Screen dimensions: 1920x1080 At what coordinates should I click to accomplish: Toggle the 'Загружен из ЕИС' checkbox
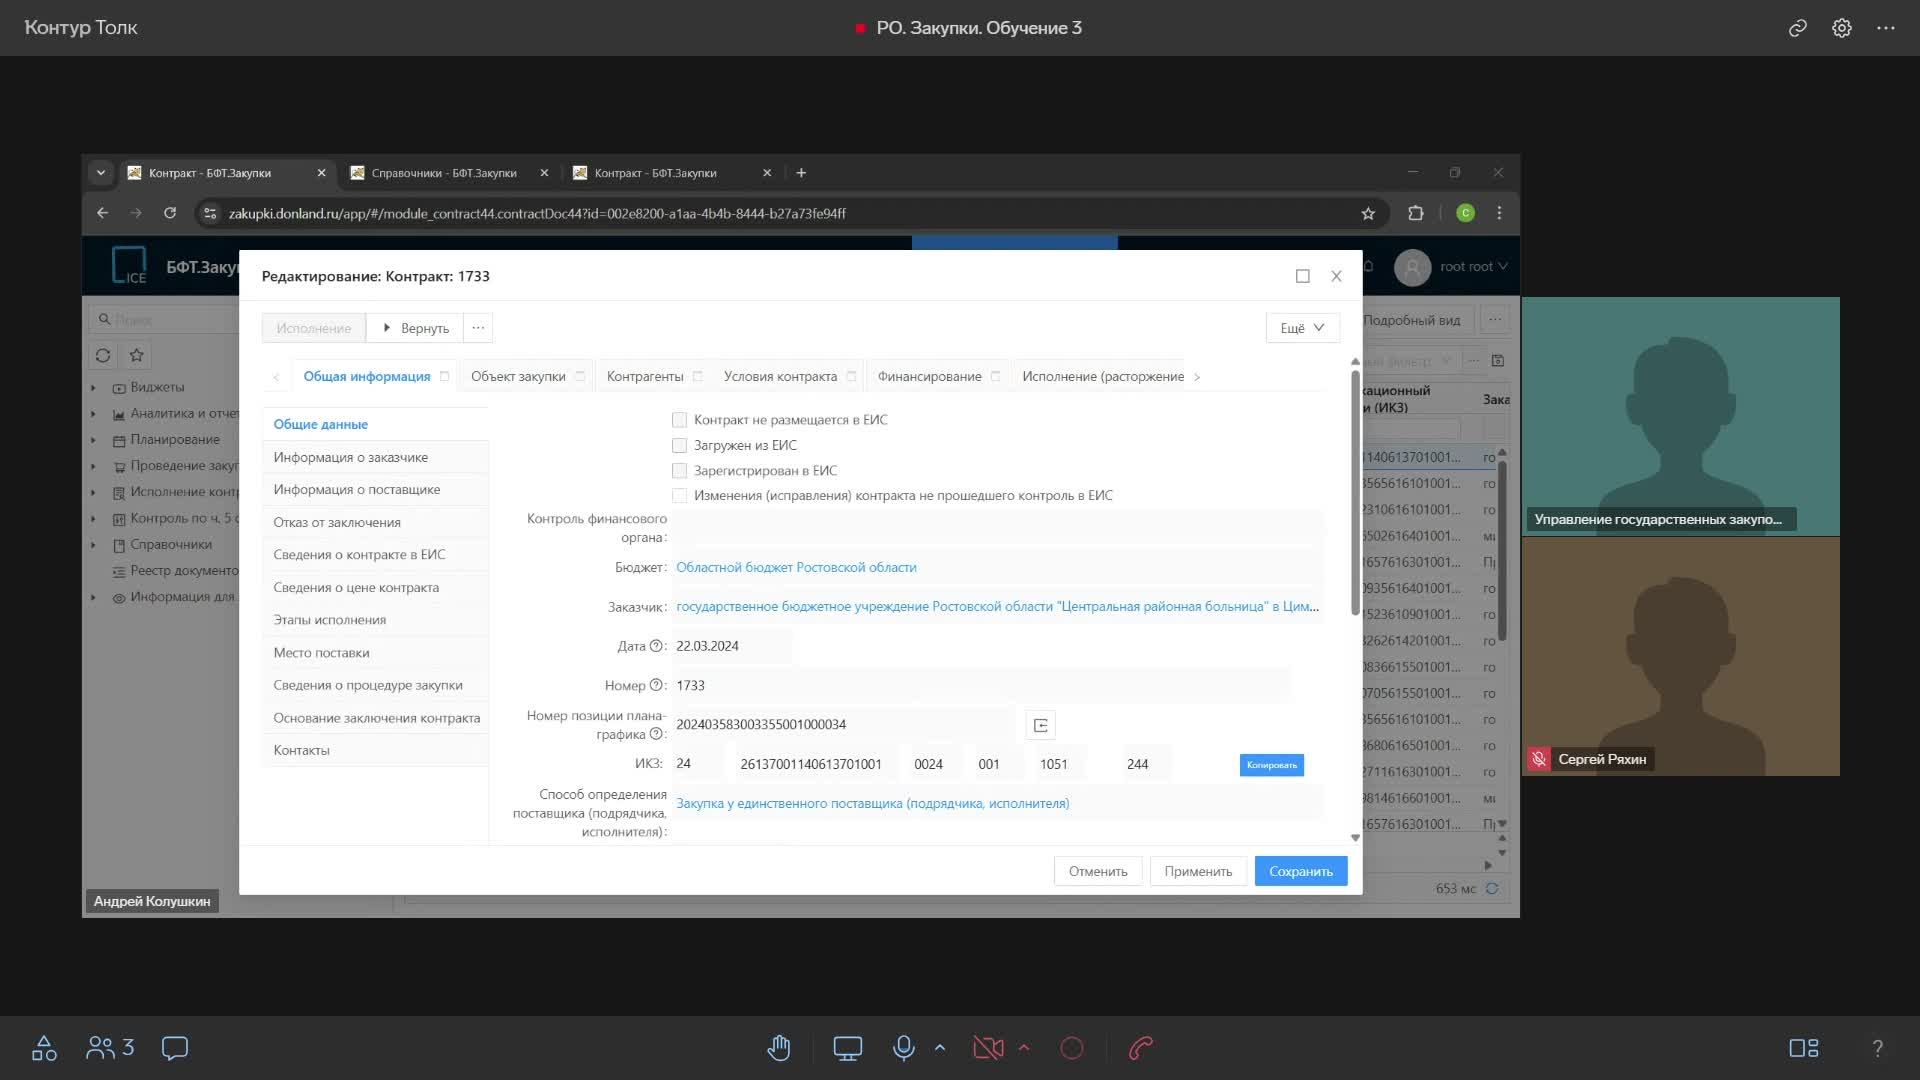680,445
